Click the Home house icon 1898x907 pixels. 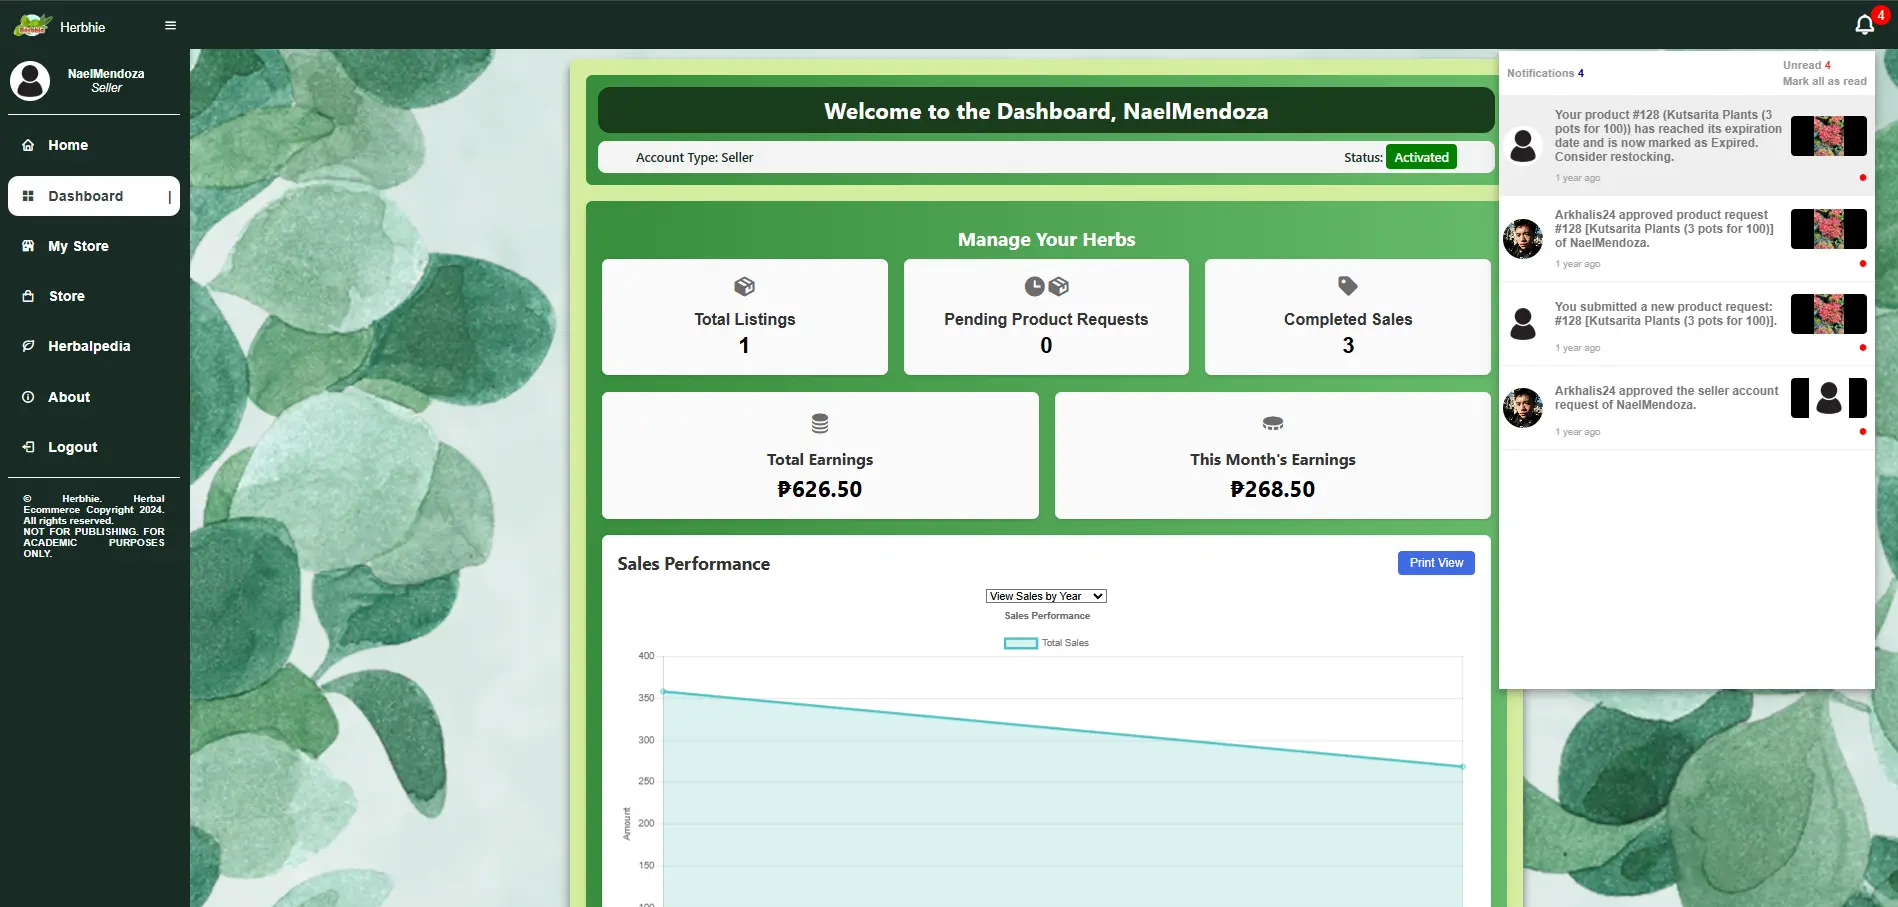pyautogui.click(x=28, y=145)
